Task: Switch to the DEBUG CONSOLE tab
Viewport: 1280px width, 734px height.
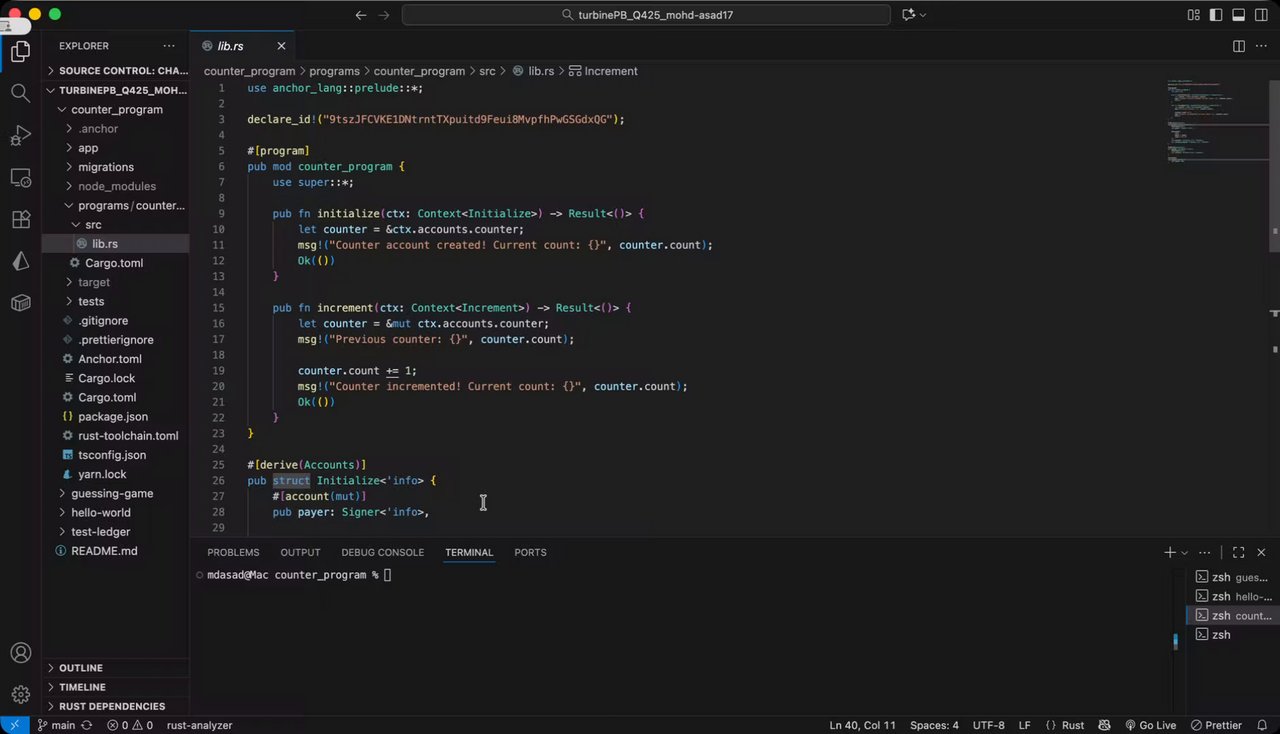Action: (x=382, y=552)
